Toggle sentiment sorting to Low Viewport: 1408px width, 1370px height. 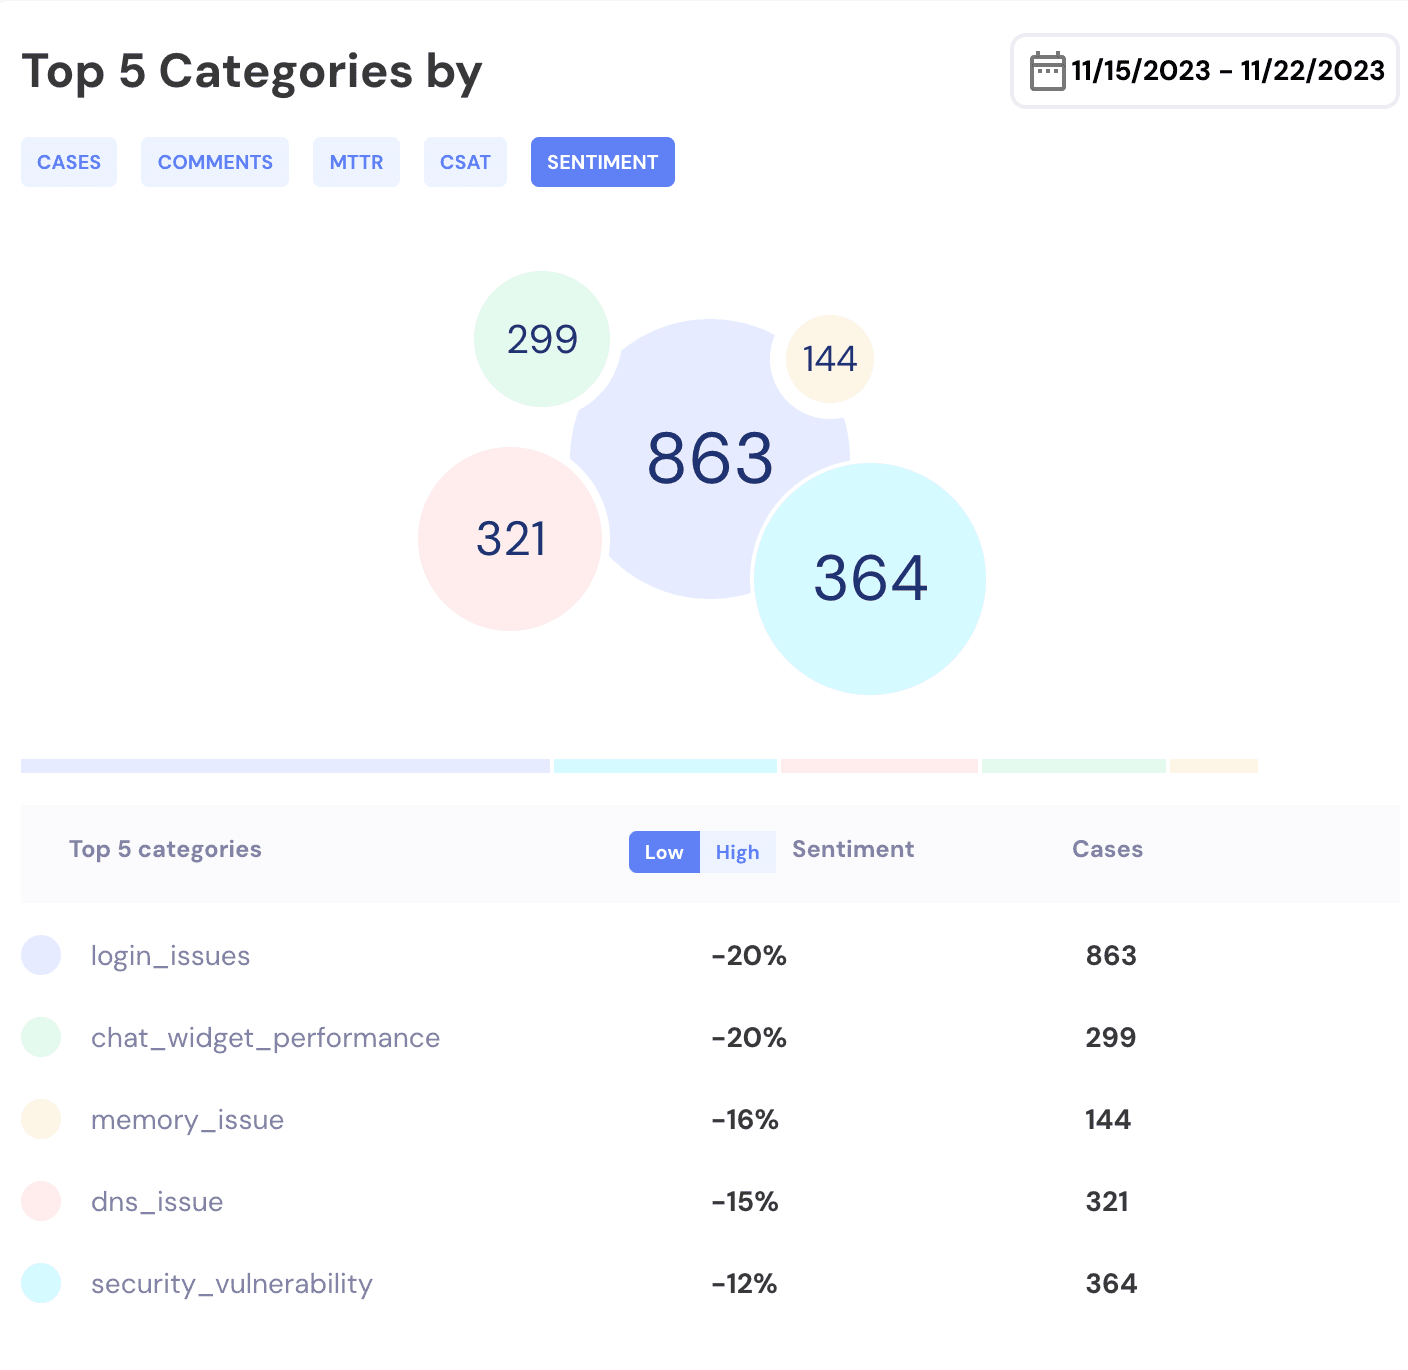[x=664, y=852]
